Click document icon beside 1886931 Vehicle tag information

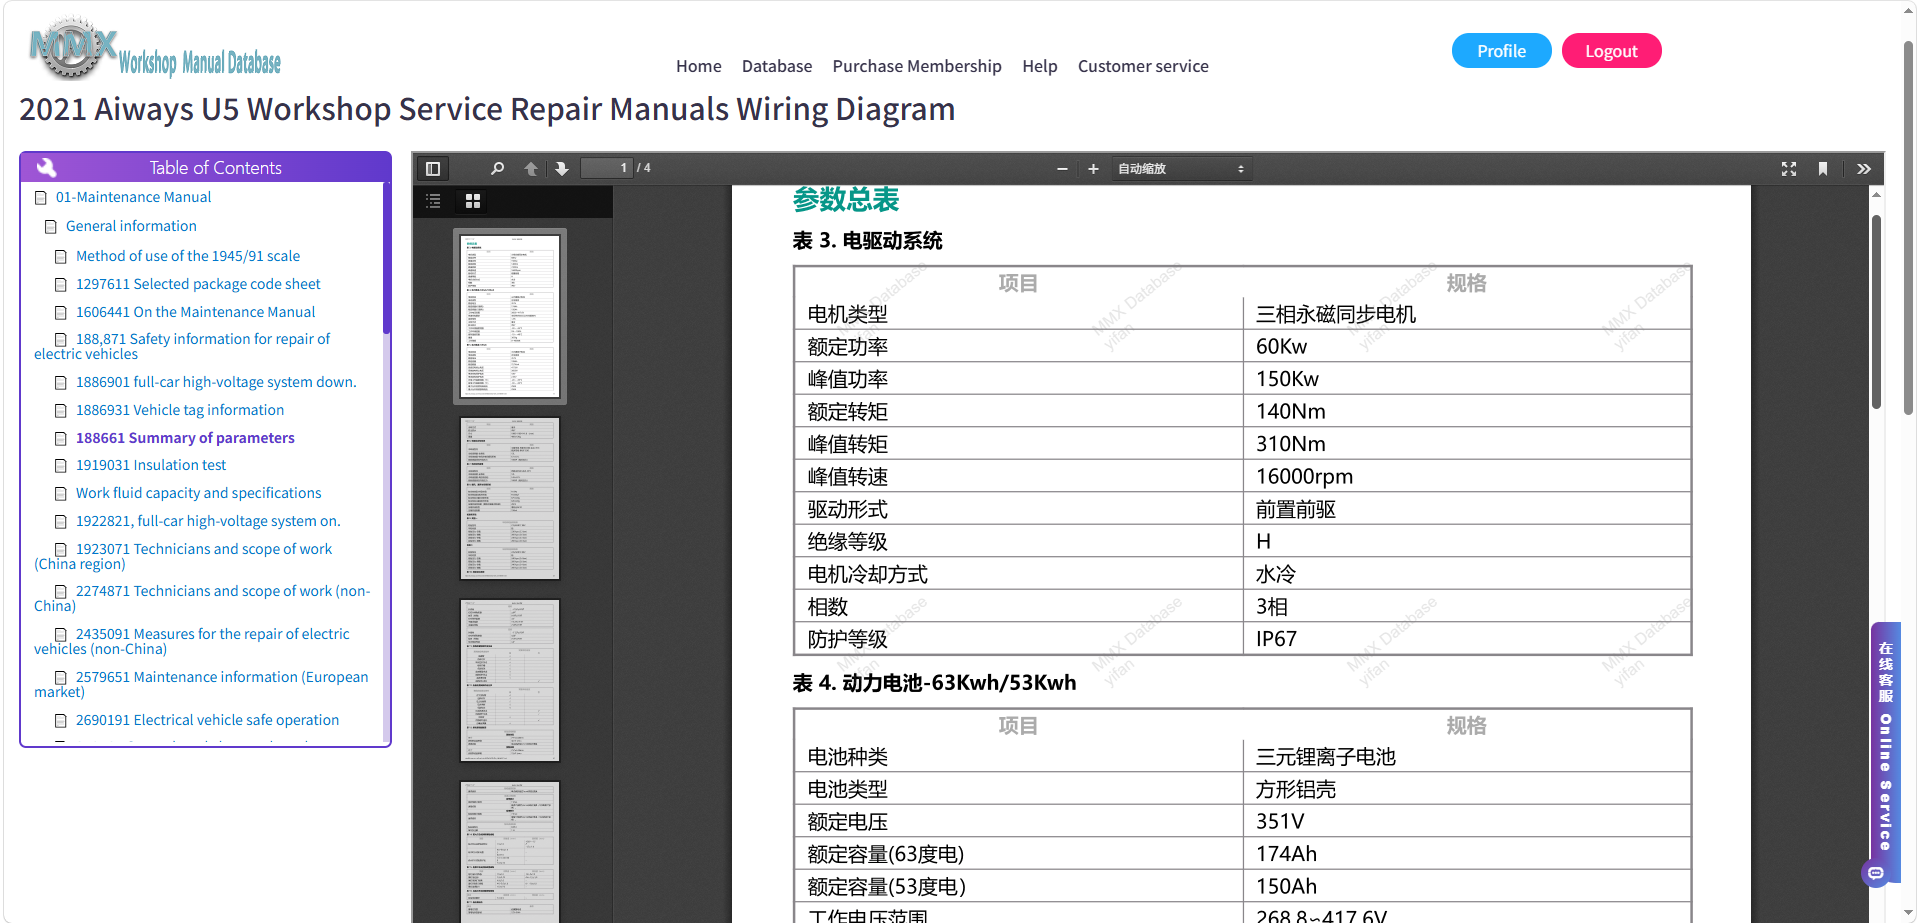(x=61, y=411)
